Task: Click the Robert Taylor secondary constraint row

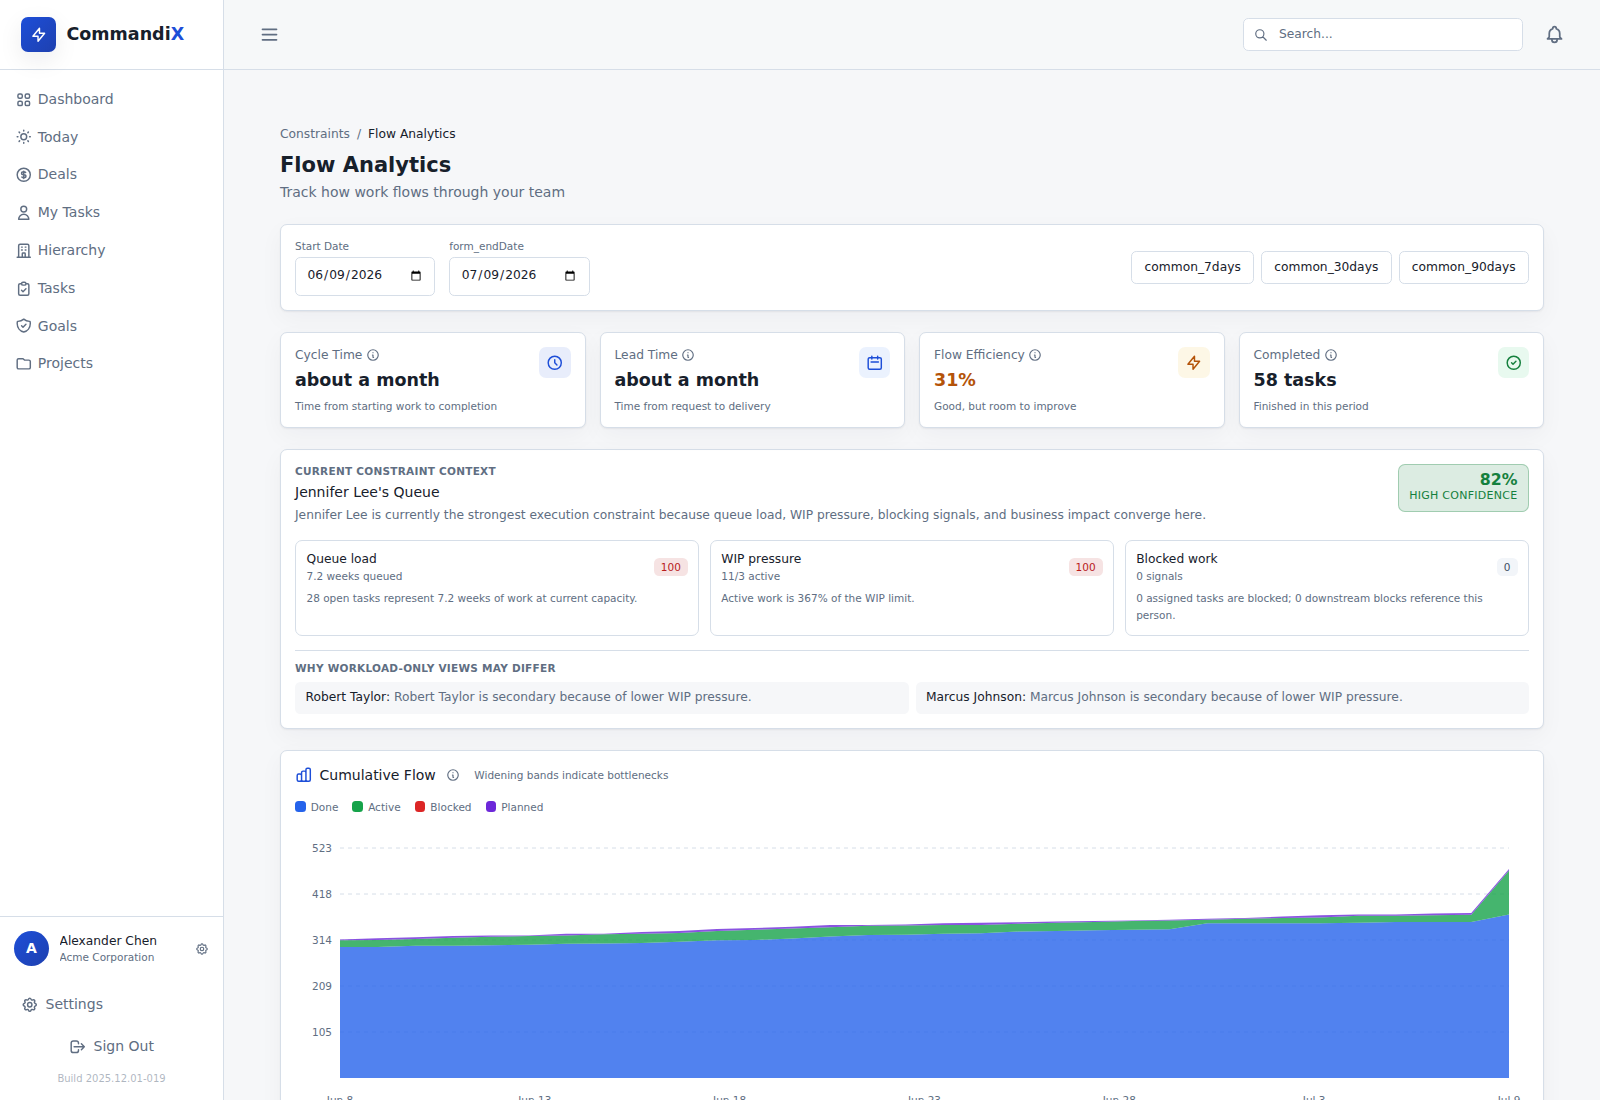Action: [602, 697]
